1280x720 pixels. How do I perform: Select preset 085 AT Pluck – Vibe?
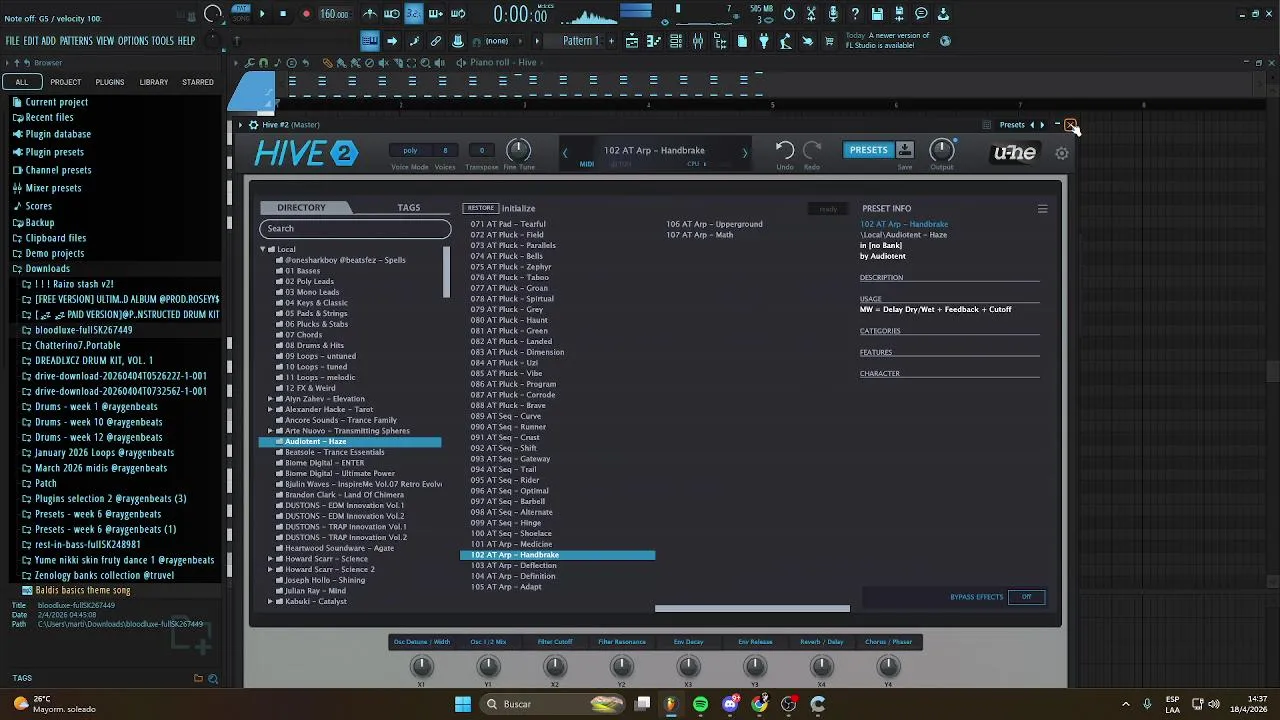pos(506,373)
